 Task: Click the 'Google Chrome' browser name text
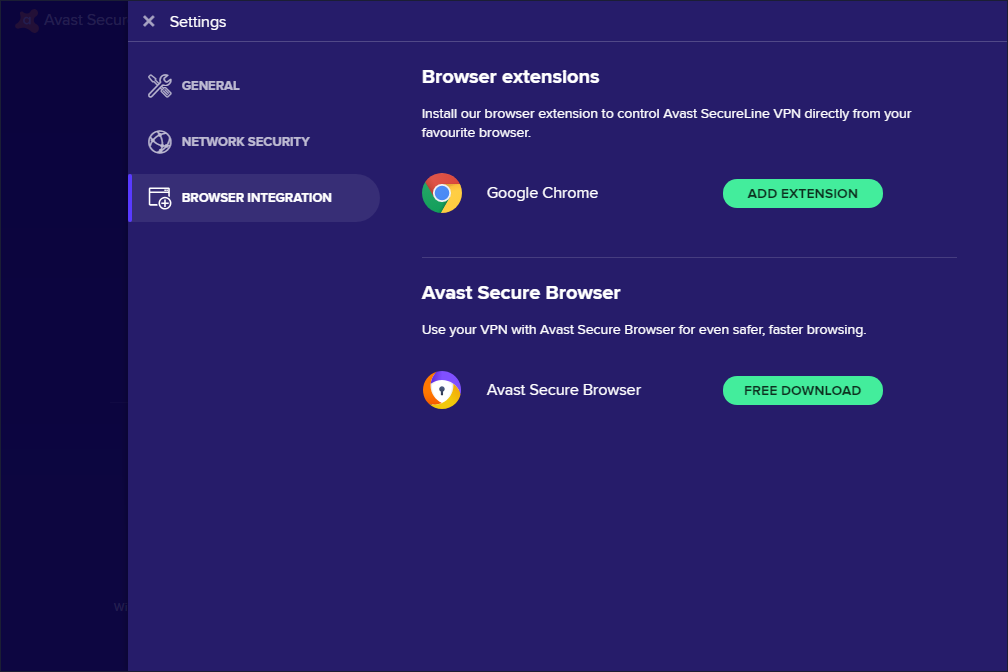(x=542, y=193)
